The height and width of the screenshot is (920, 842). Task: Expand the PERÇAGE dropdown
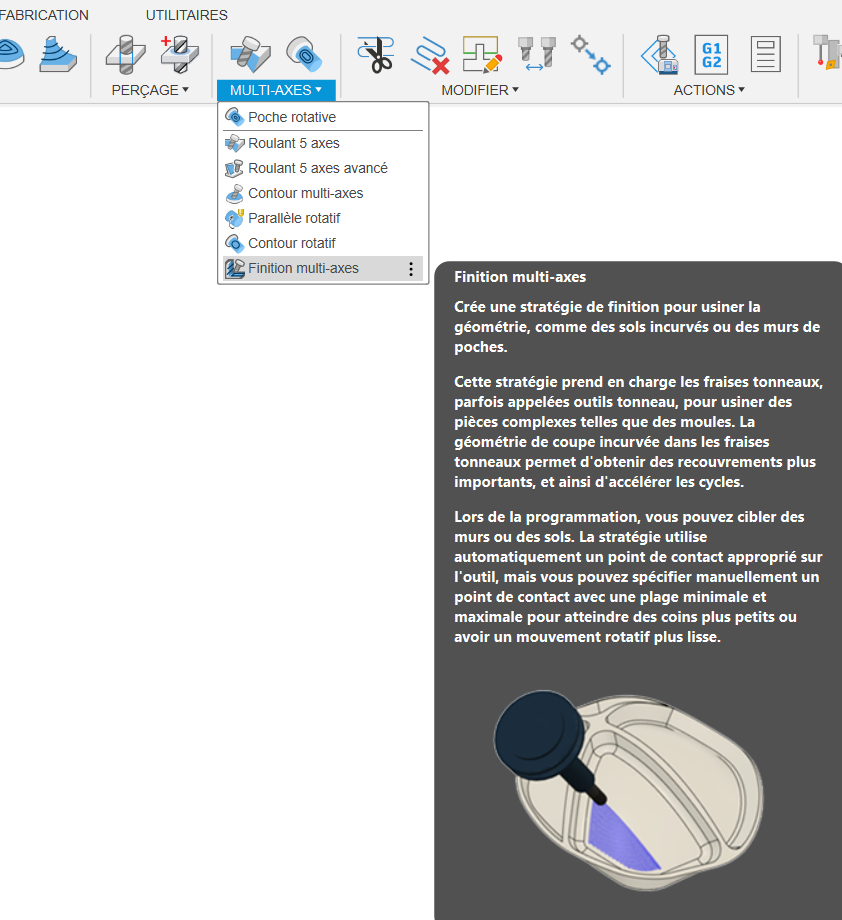150,90
